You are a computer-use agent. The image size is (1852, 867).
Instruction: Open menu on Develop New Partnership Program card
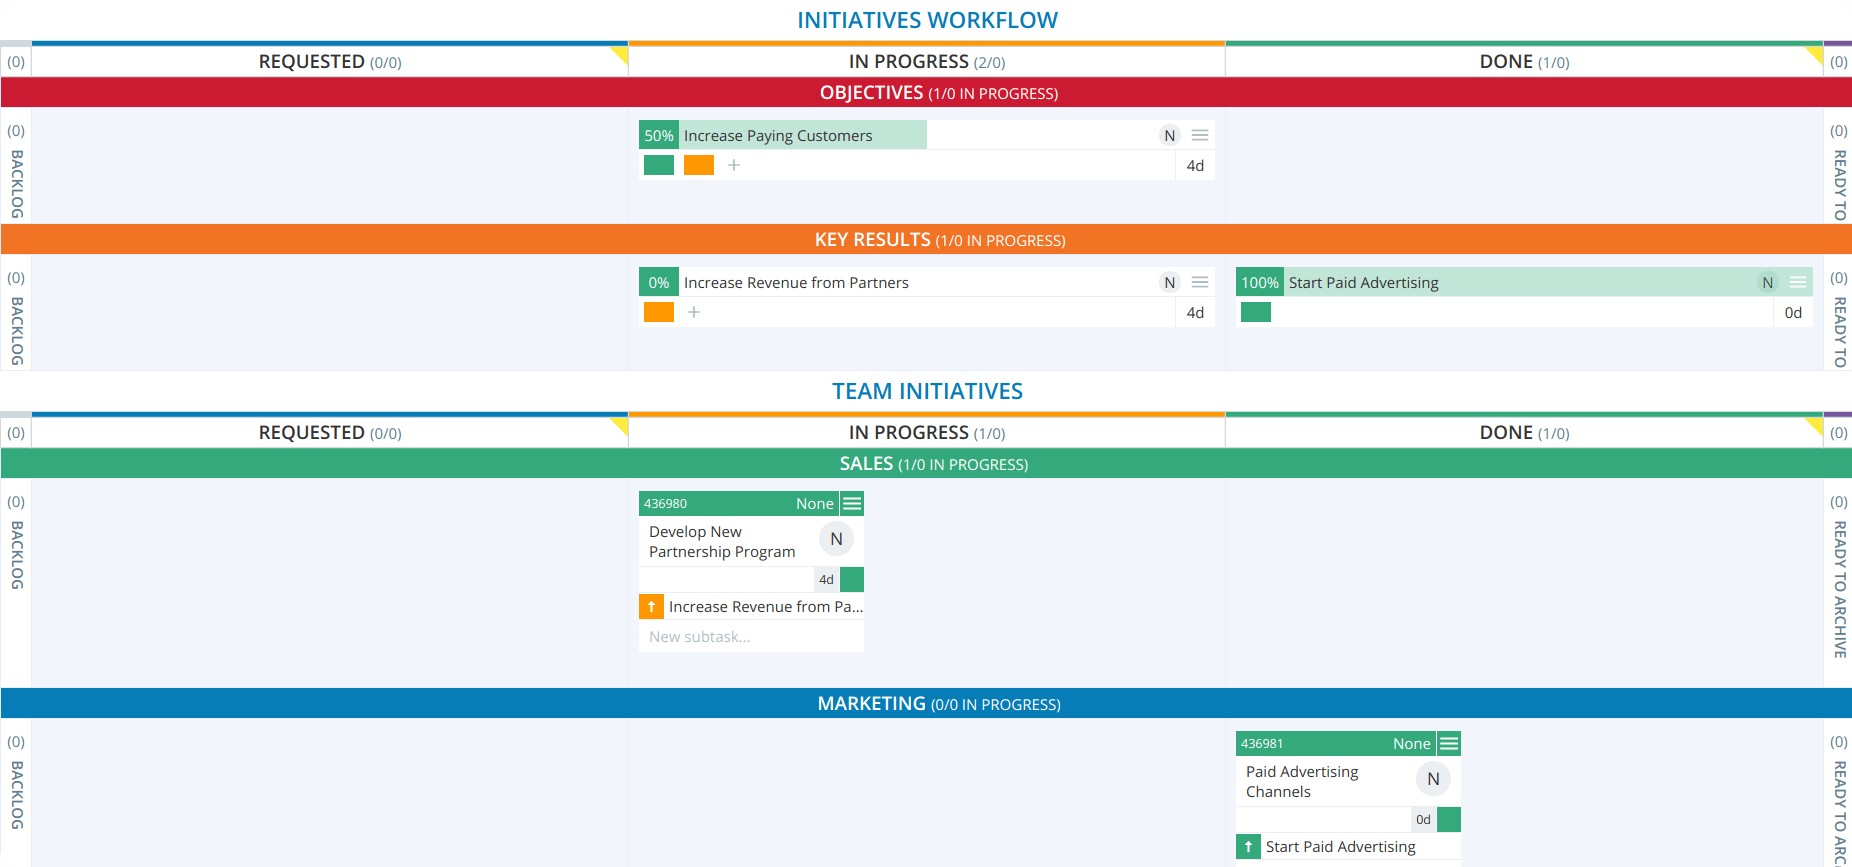852,503
